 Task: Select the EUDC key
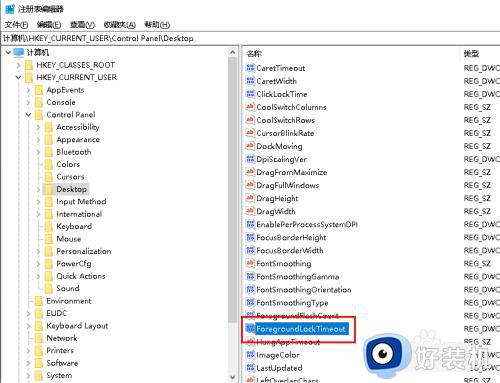(x=56, y=313)
